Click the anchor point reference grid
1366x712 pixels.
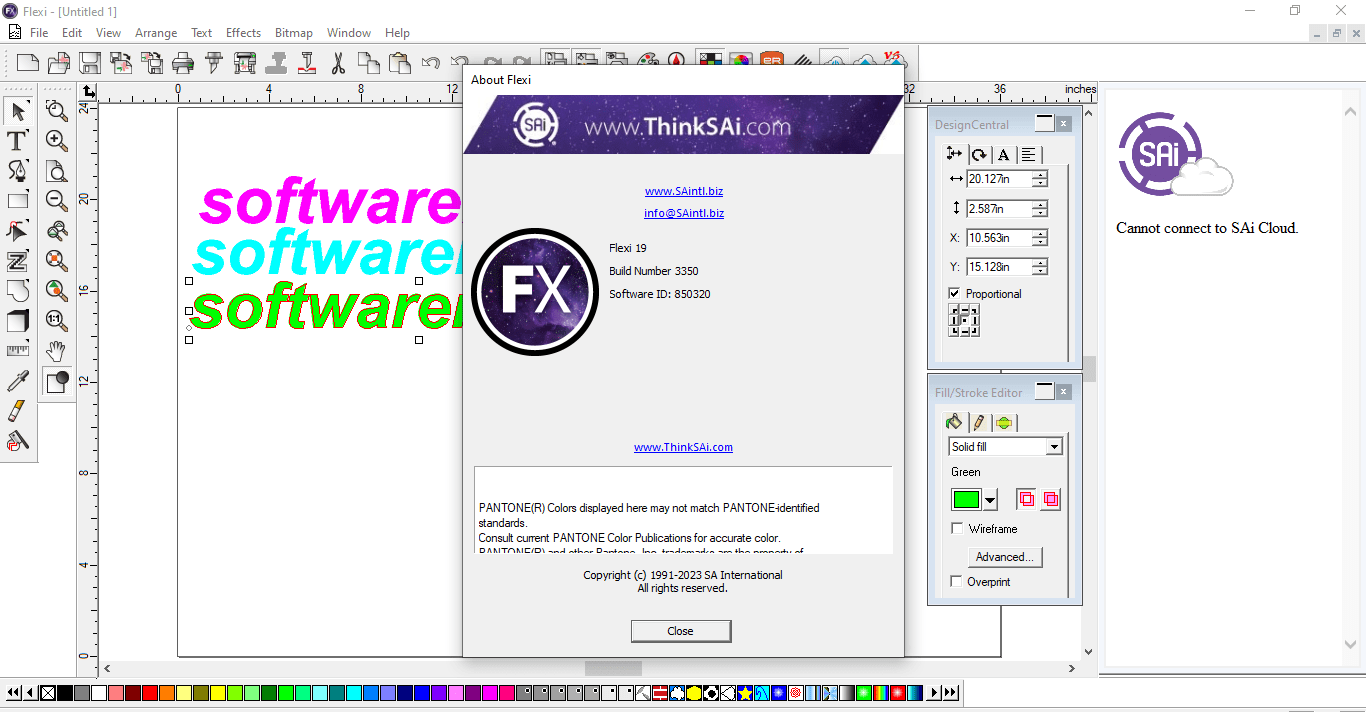point(964,320)
